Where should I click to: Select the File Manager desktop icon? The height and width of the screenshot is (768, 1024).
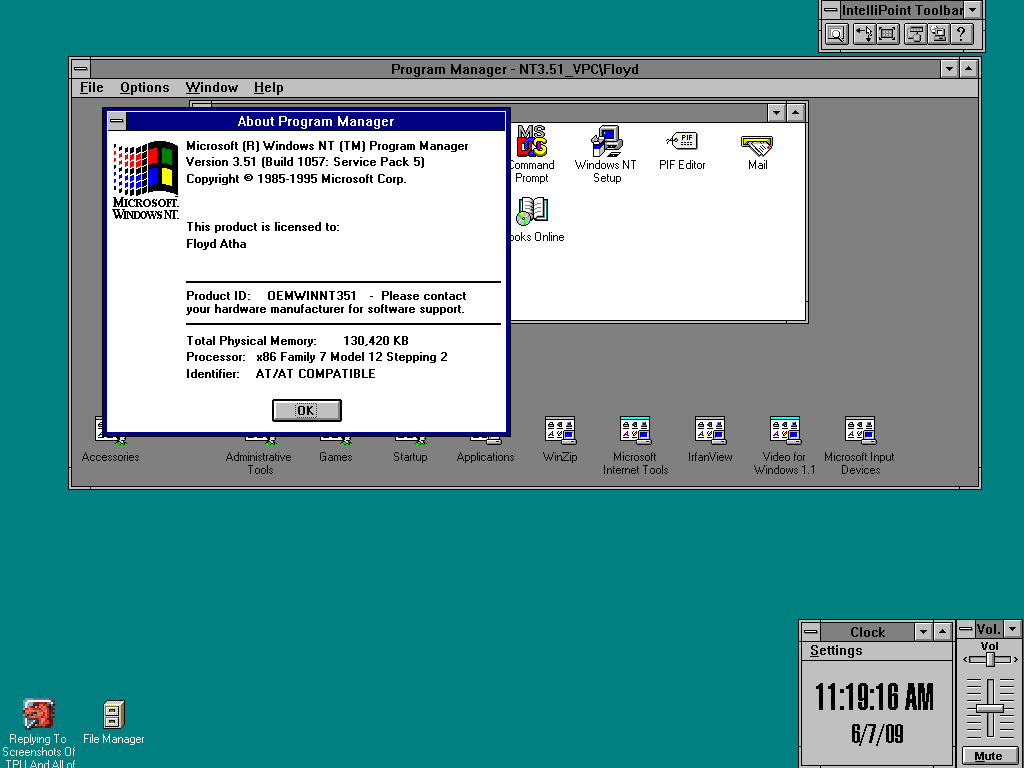tap(113, 715)
